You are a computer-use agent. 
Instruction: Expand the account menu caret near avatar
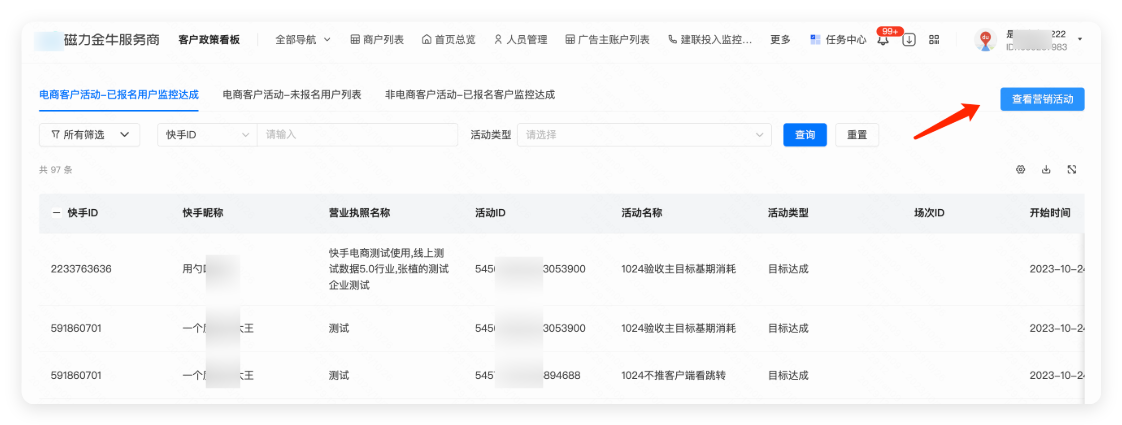point(1080,39)
